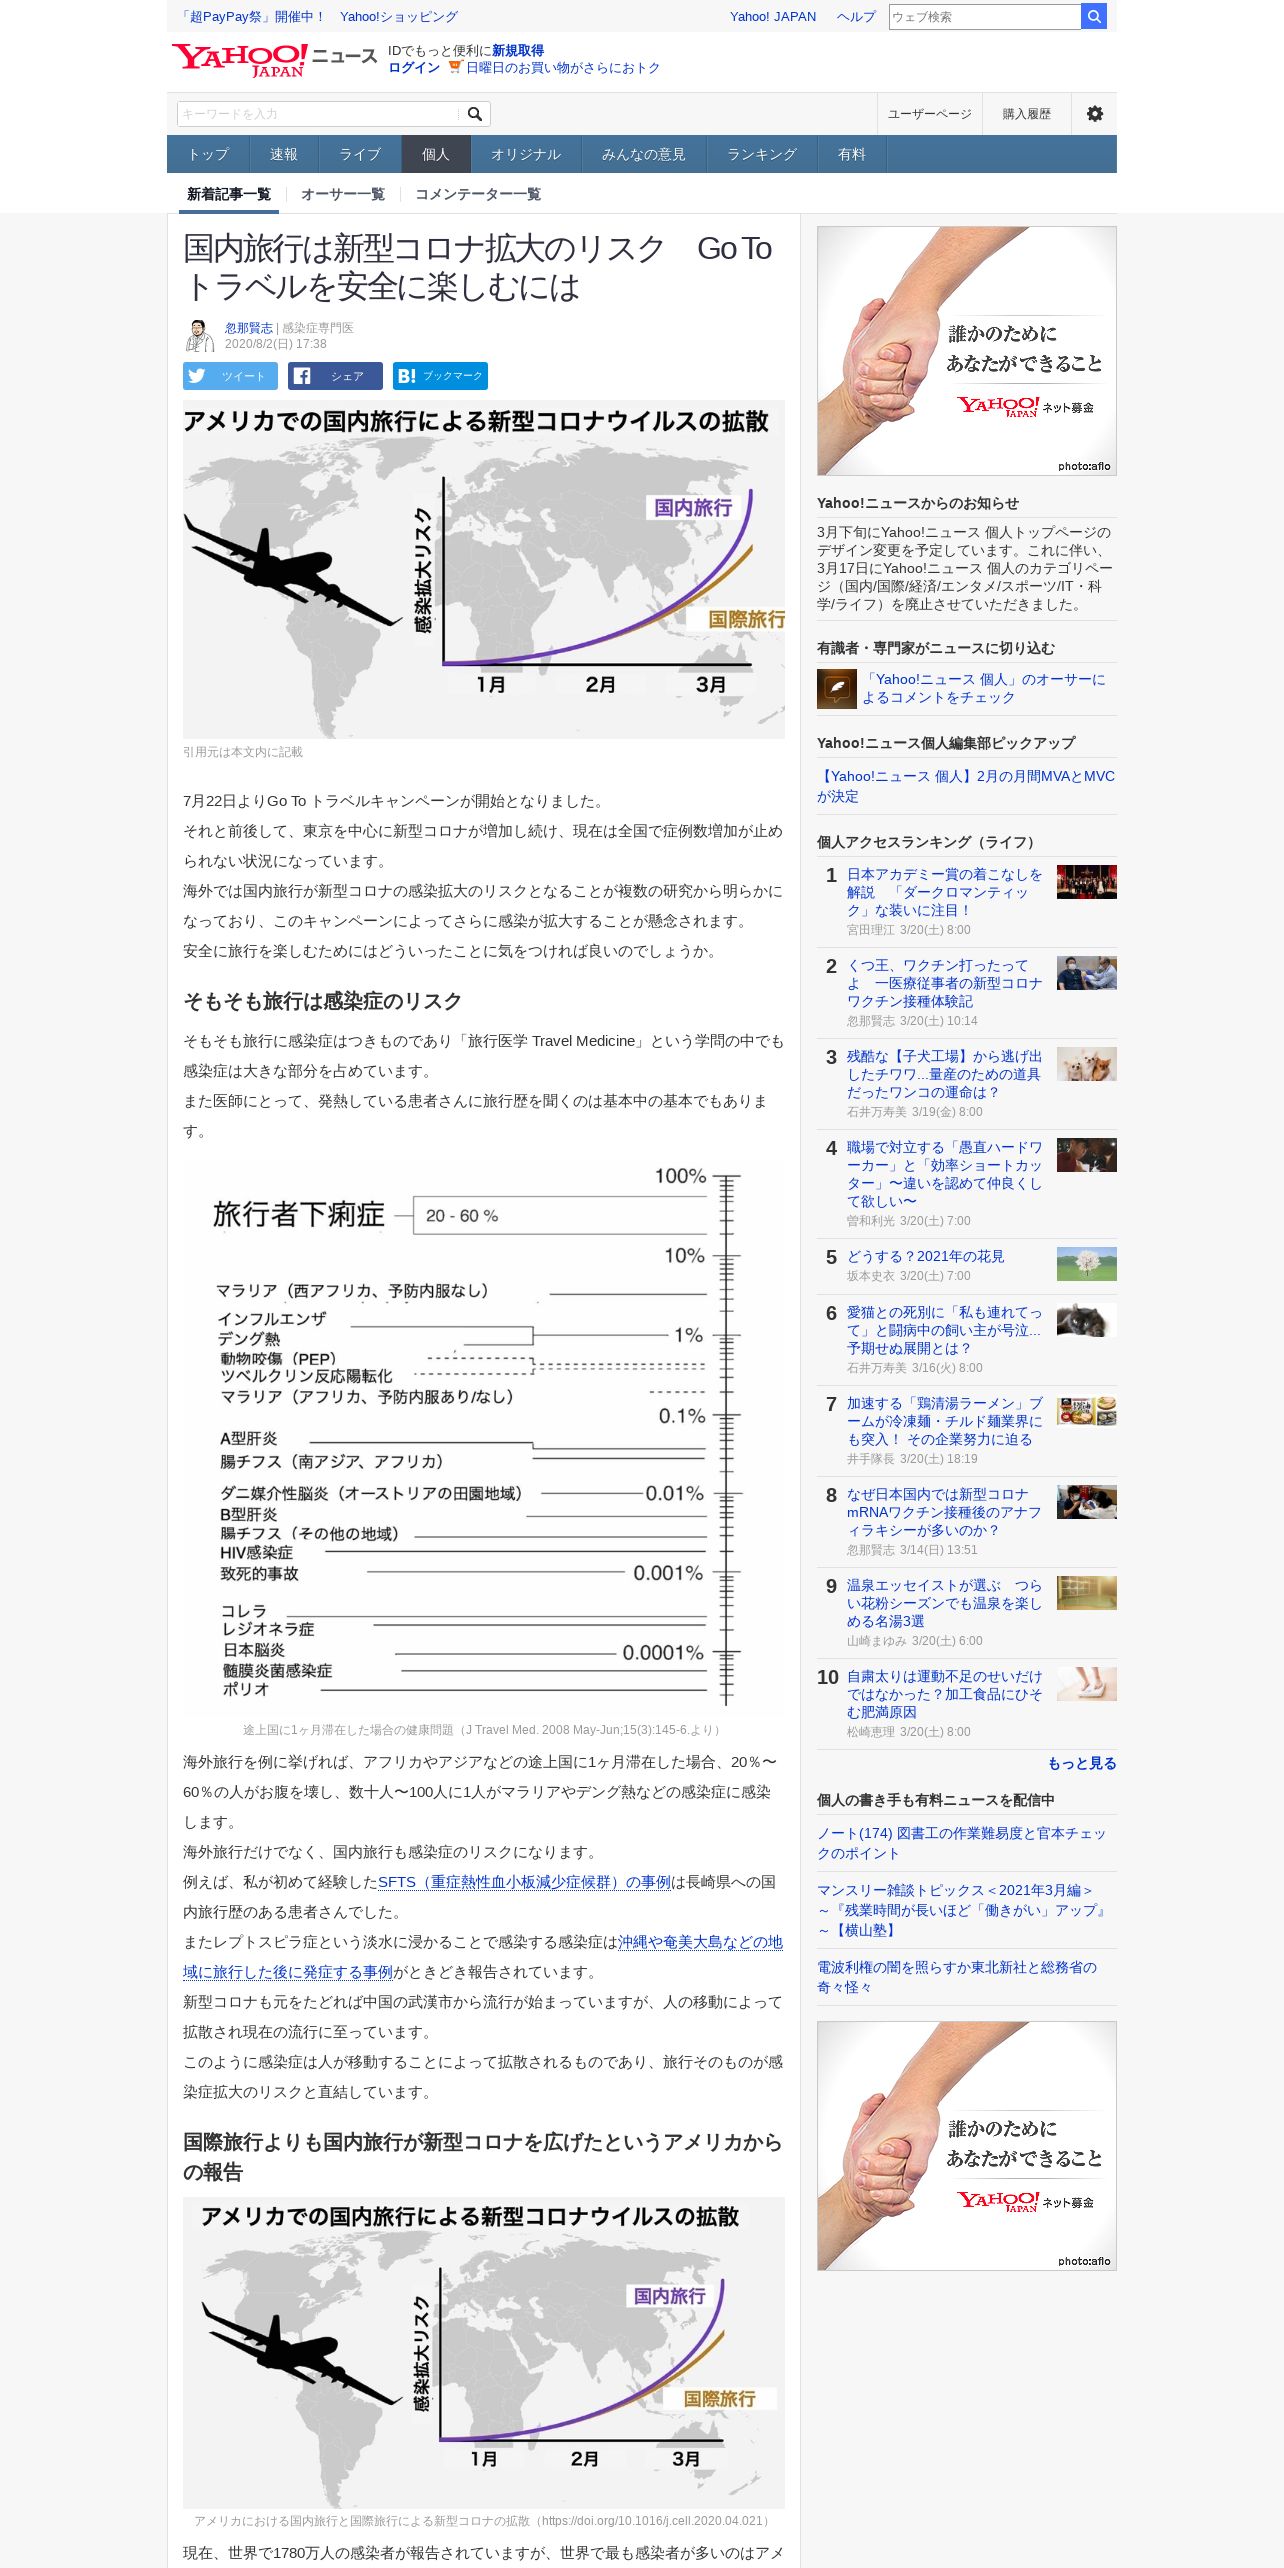Open the ランキング tab
Viewport: 1284px width, 2568px height.
click(762, 154)
